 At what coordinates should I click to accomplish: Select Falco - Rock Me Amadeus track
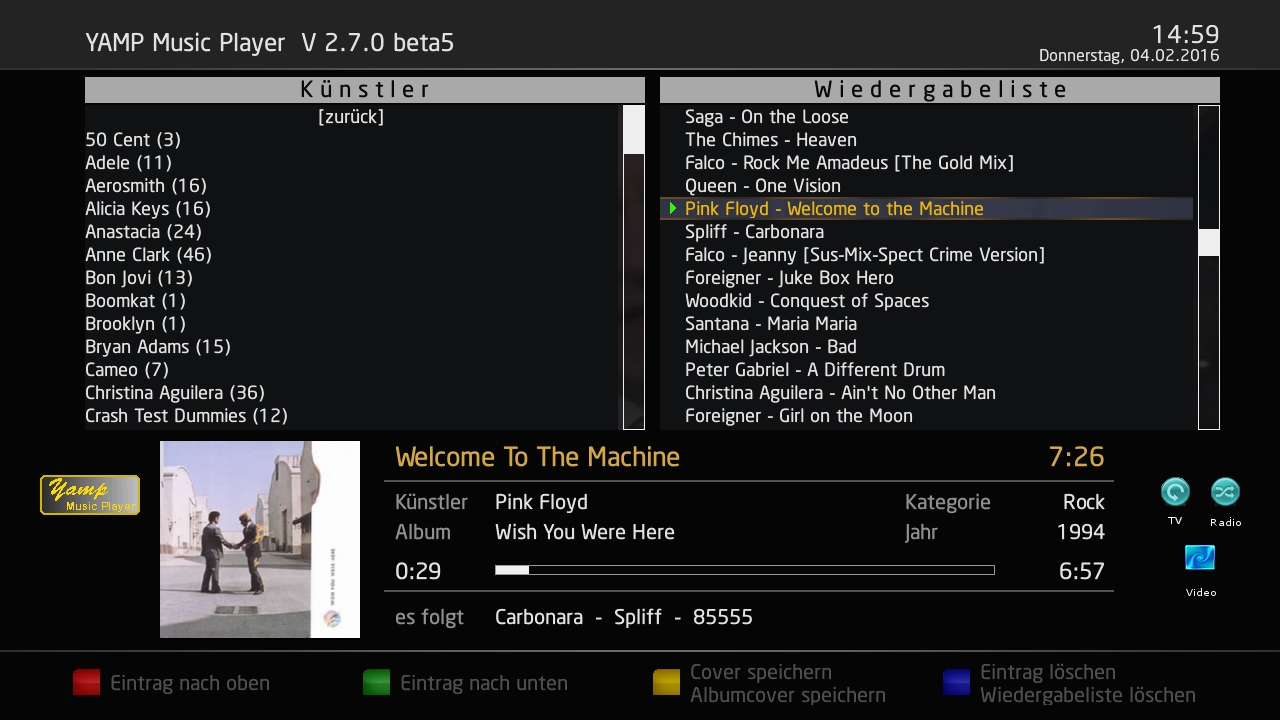(x=849, y=163)
